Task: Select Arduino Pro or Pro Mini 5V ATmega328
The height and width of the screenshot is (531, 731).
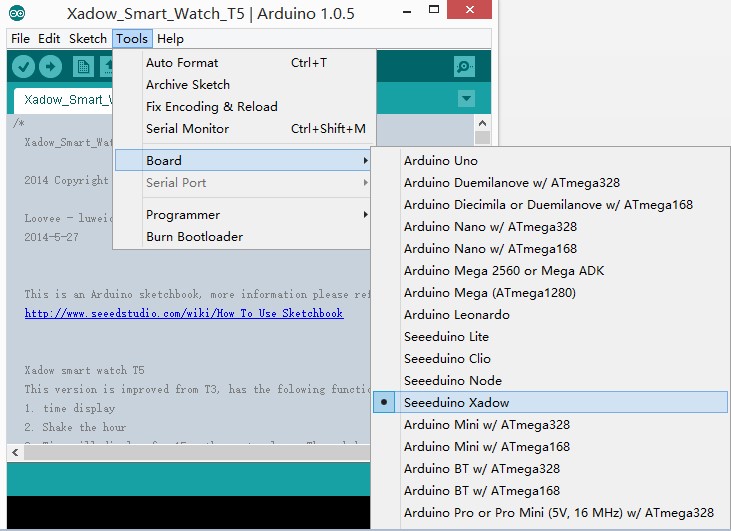Action: [x=550, y=512]
